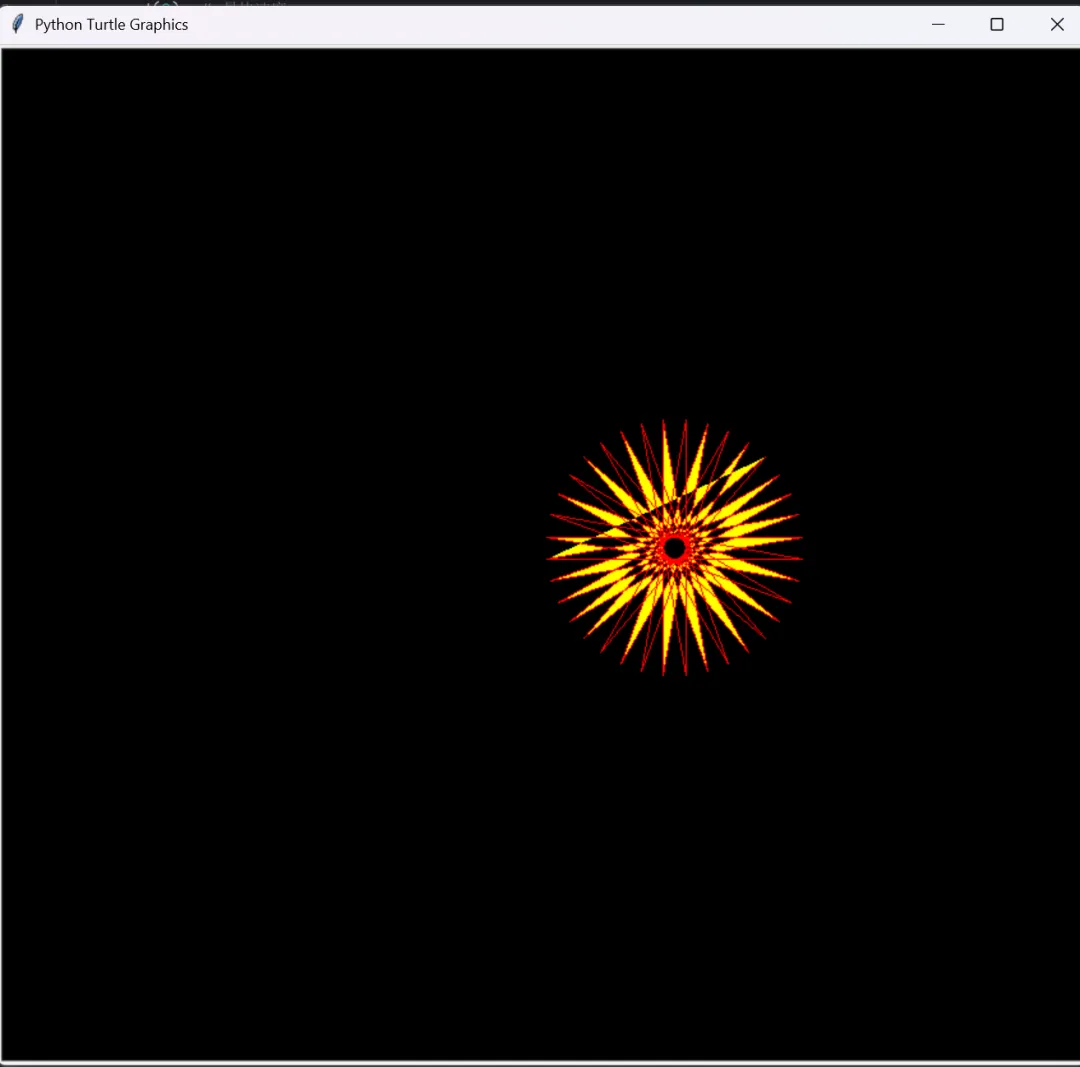Click the Python Turtle Graphics feather icon
Viewport: 1080px width, 1067px height.
click(x=18, y=24)
